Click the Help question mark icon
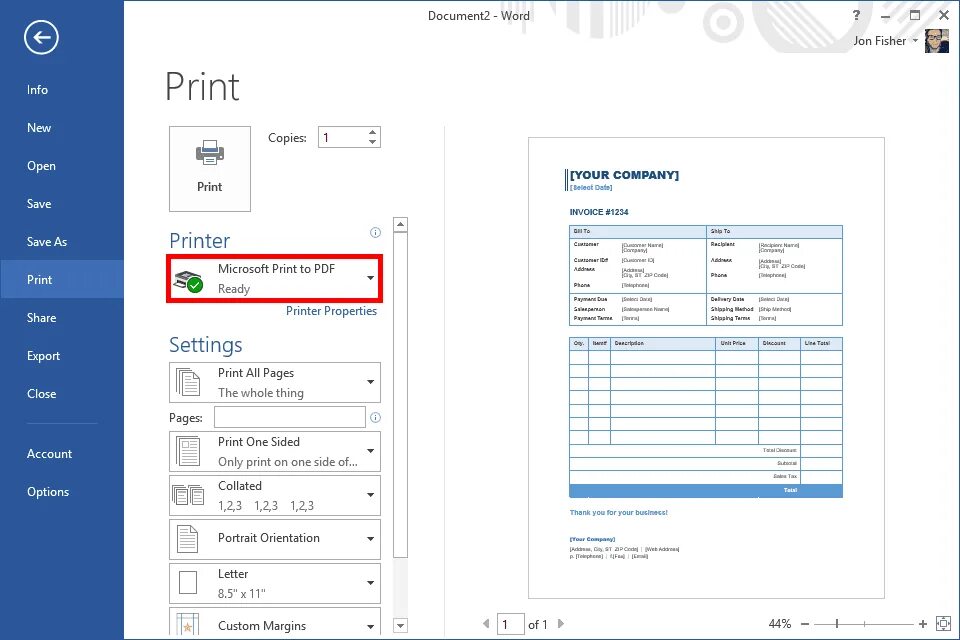The width and height of the screenshot is (960, 640). 856,15
